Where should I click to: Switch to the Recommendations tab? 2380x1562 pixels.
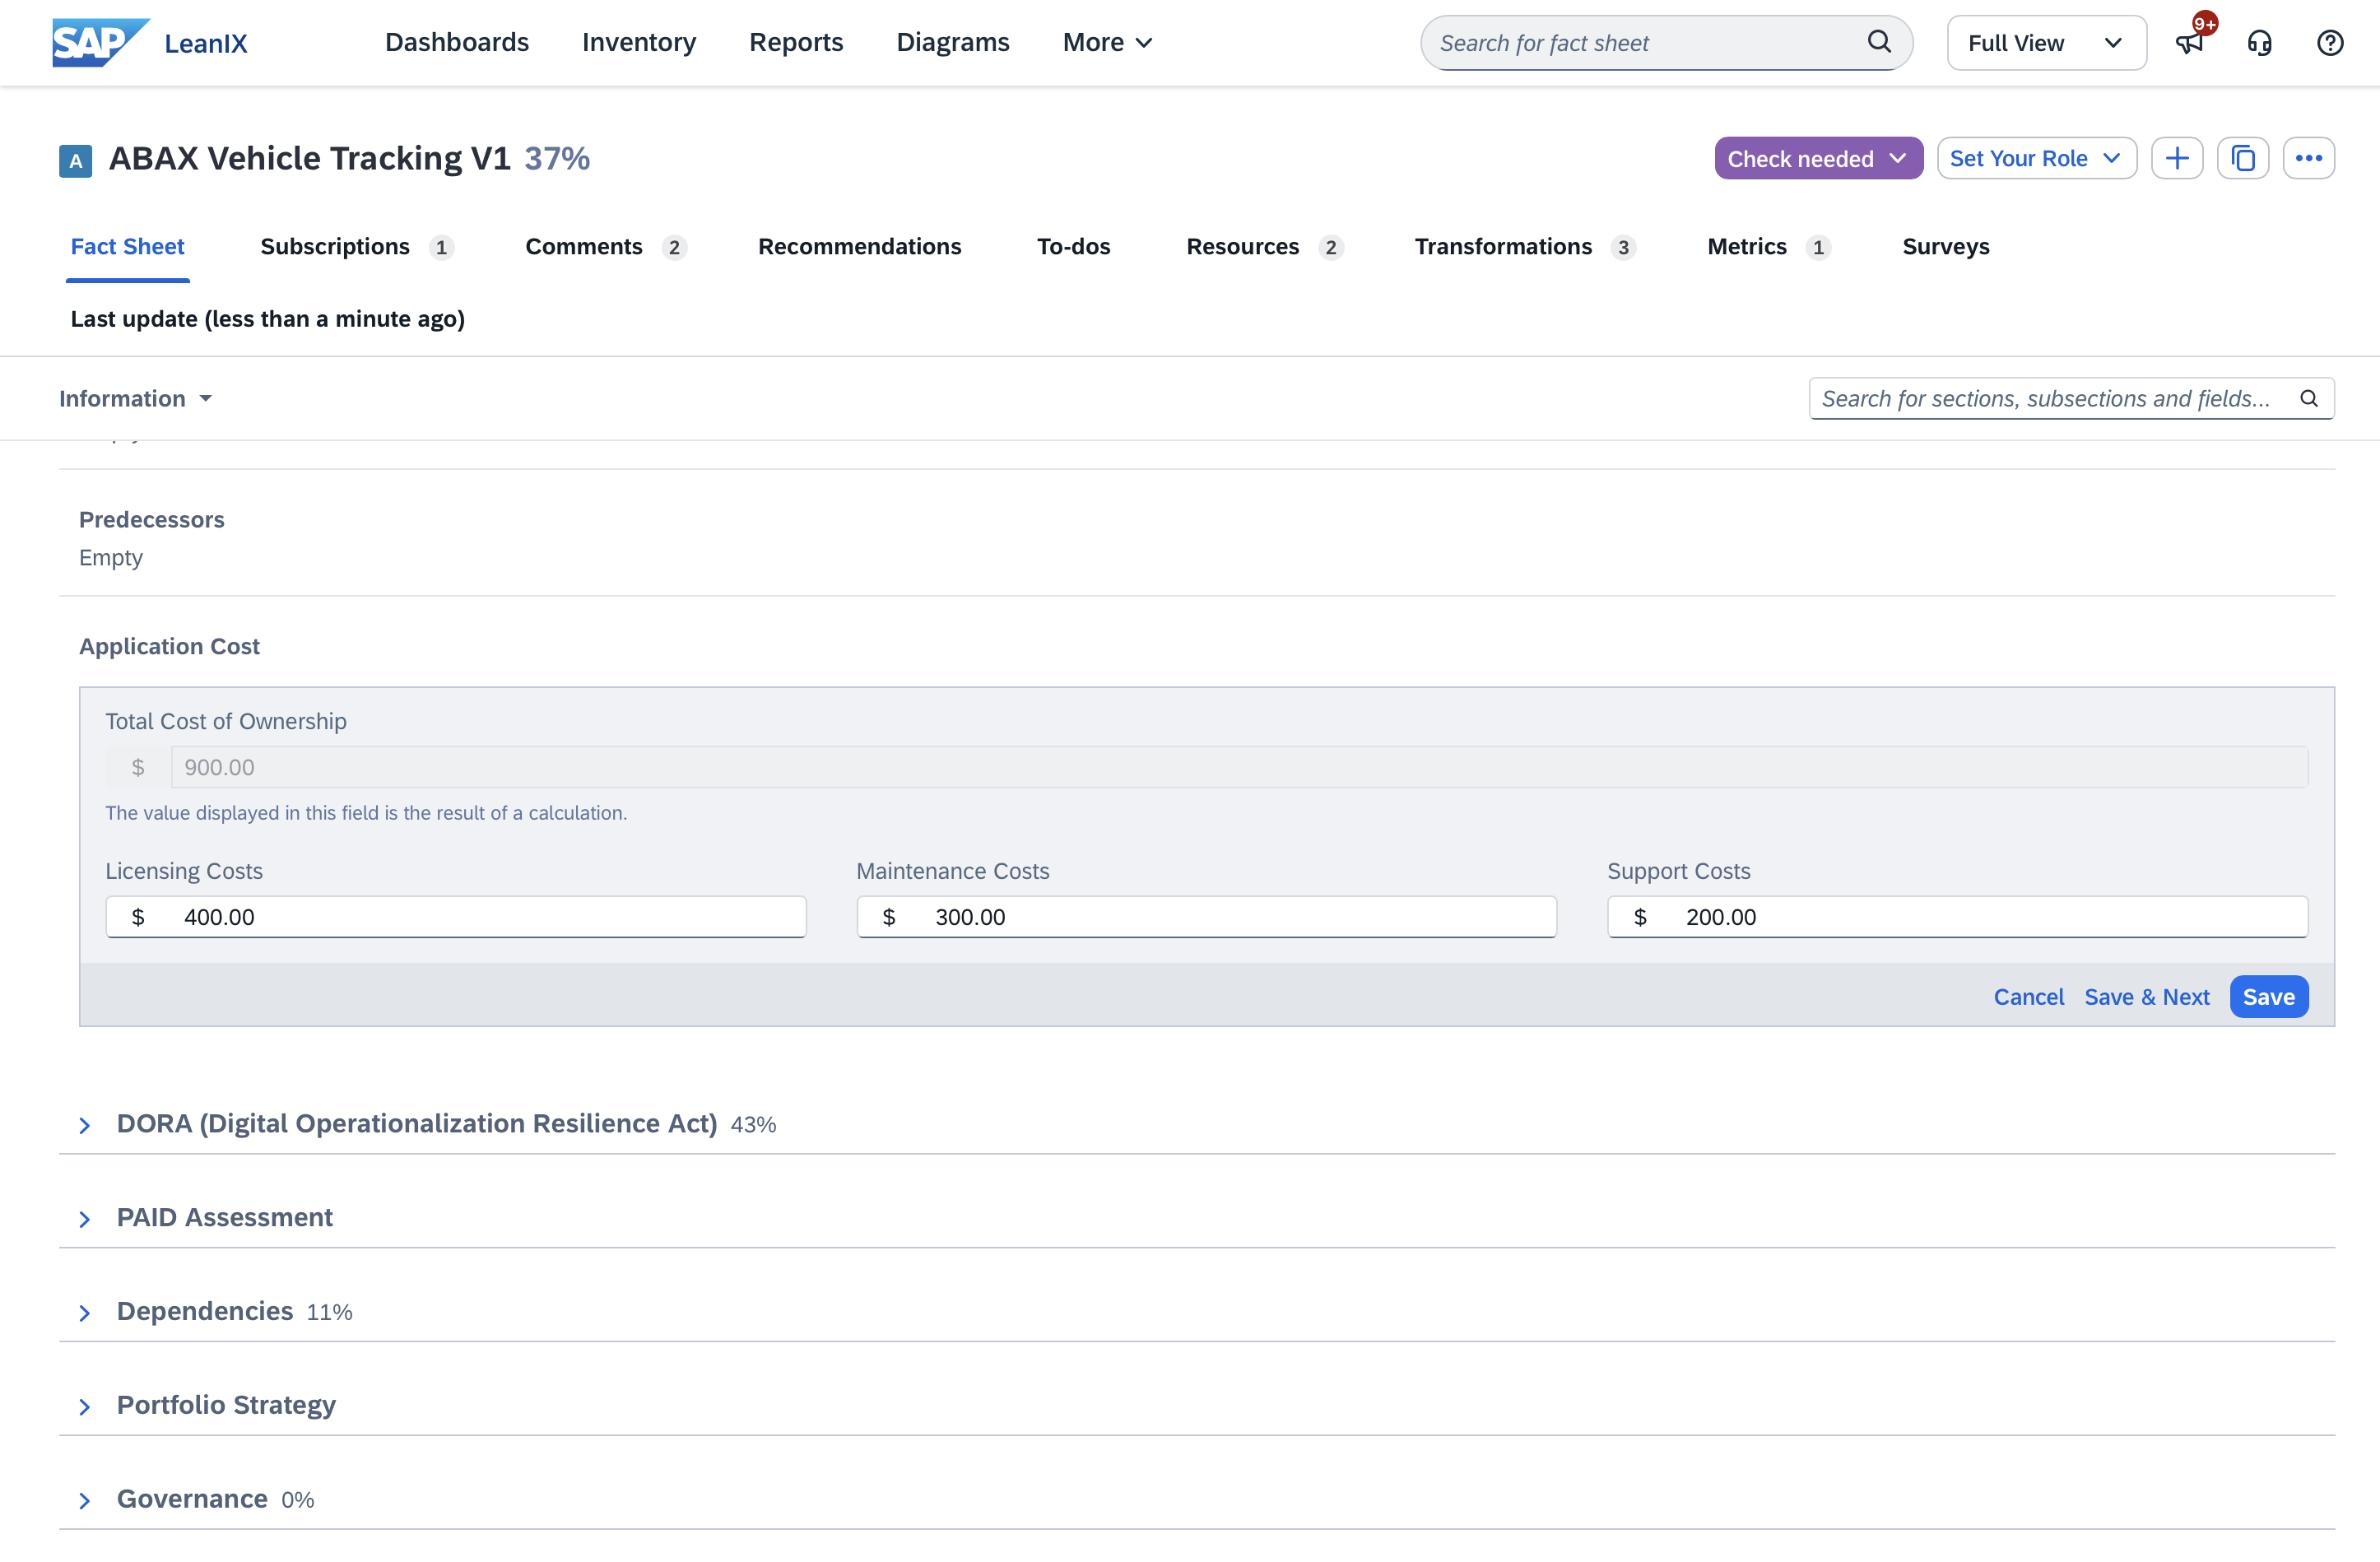coord(860,246)
